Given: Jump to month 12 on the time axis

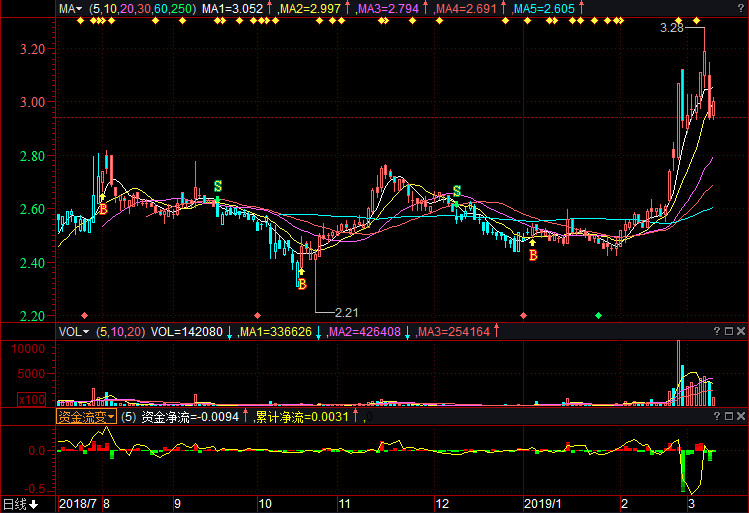Looking at the screenshot, I should click(x=442, y=503).
